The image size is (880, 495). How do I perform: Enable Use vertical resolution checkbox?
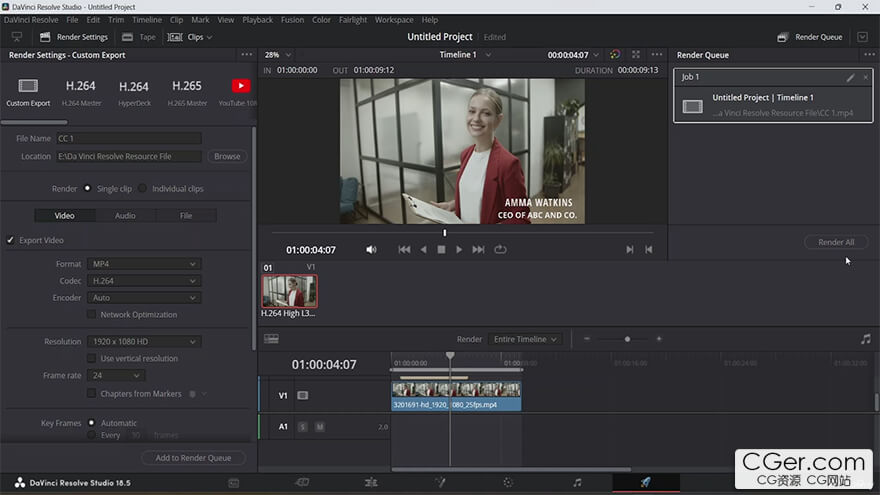(x=91, y=358)
